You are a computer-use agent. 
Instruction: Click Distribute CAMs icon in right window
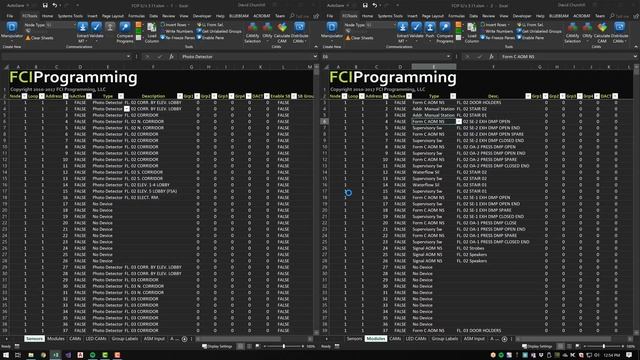(620, 27)
